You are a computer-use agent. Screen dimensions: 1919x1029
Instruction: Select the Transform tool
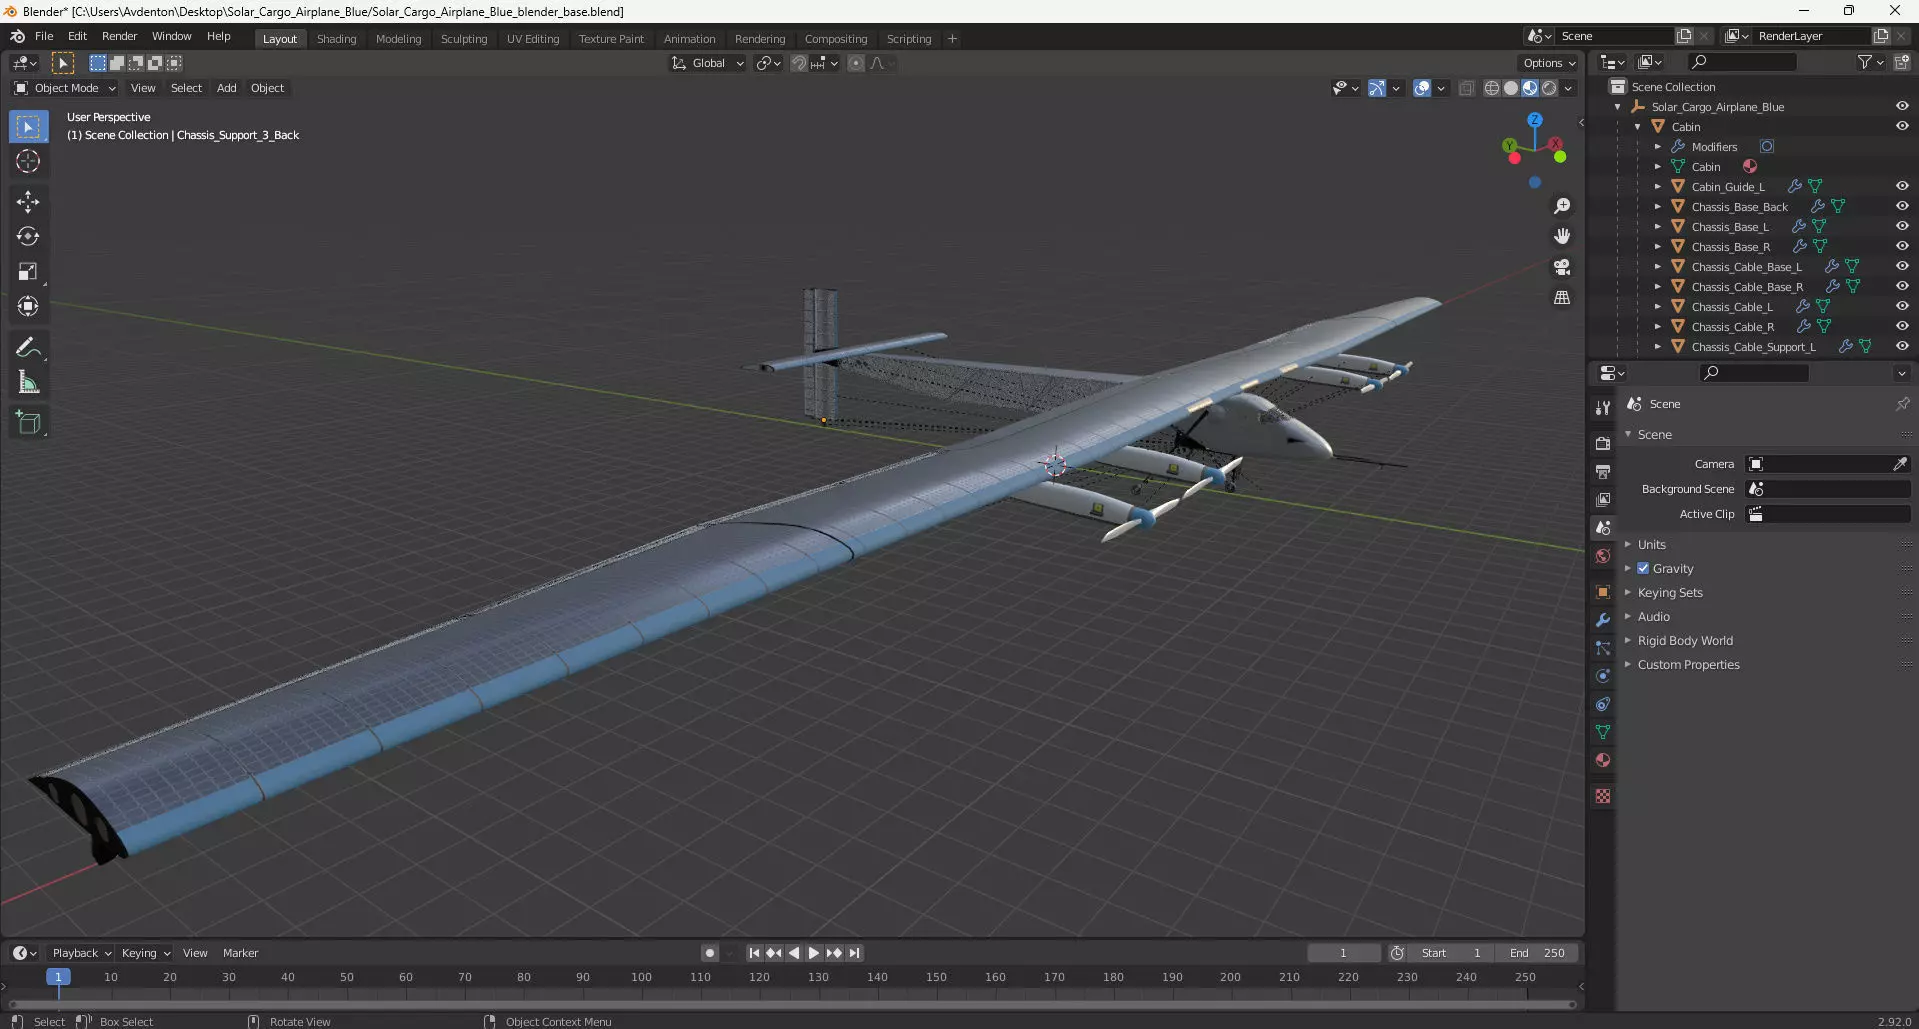tap(28, 306)
